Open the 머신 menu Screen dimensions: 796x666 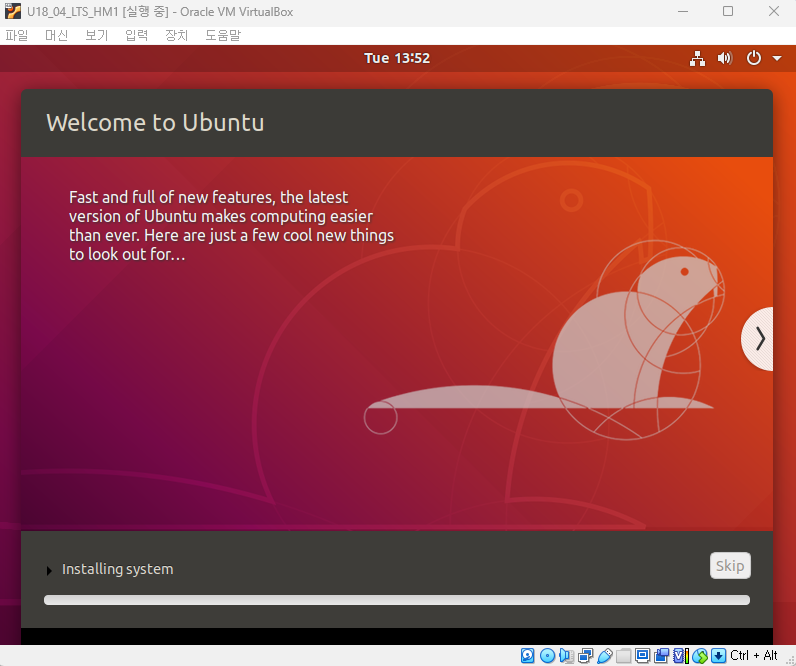click(56, 36)
